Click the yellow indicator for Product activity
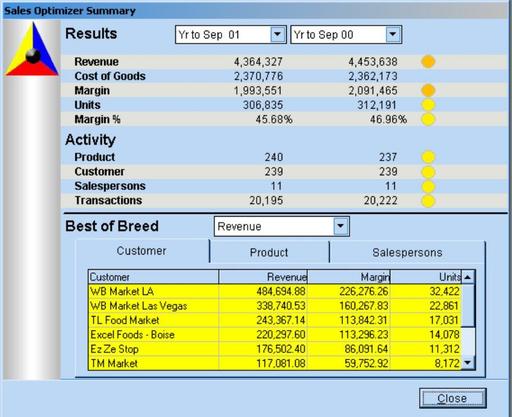512x417 pixels. coord(428,157)
